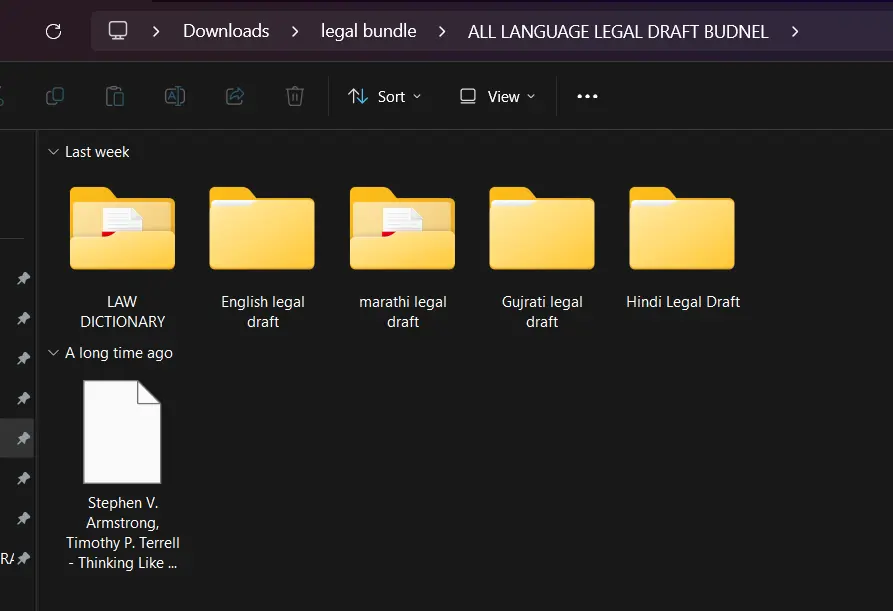Open the View dropdown menu

(x=497, y=96)
